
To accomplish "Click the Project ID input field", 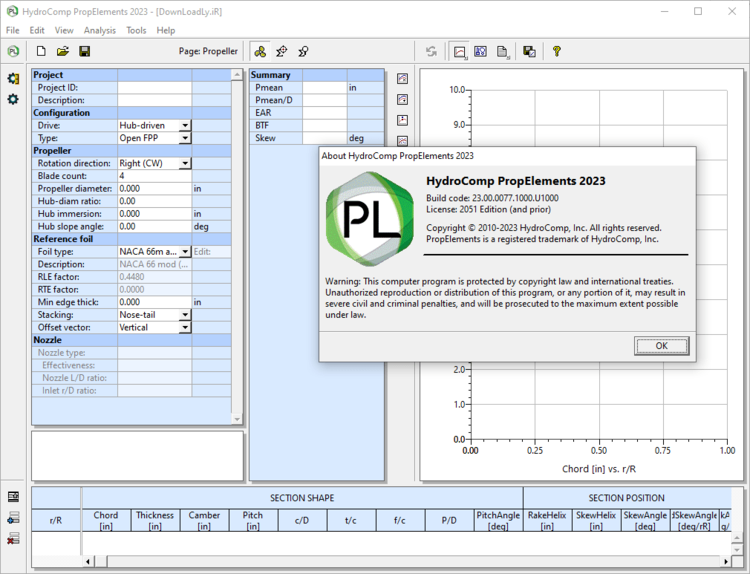I will tap(154, 88).
